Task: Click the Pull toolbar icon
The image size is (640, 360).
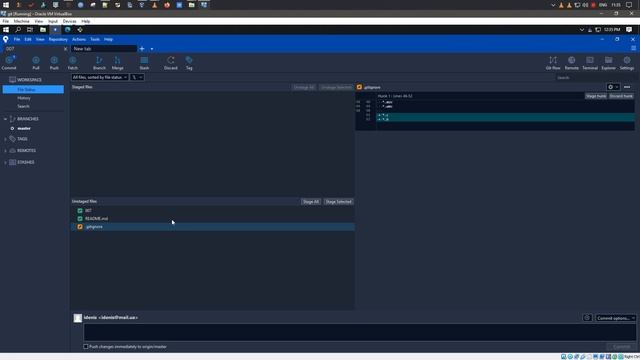Action: (x=36, y=63)
